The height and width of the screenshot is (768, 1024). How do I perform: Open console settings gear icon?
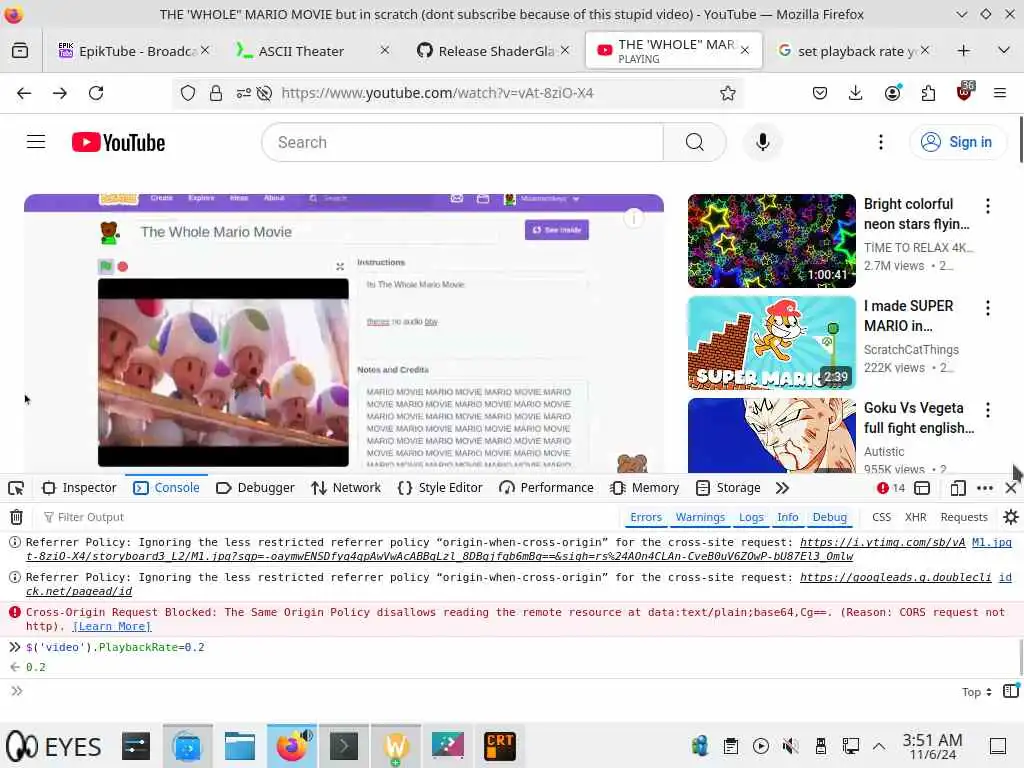tap(1010, 517)
